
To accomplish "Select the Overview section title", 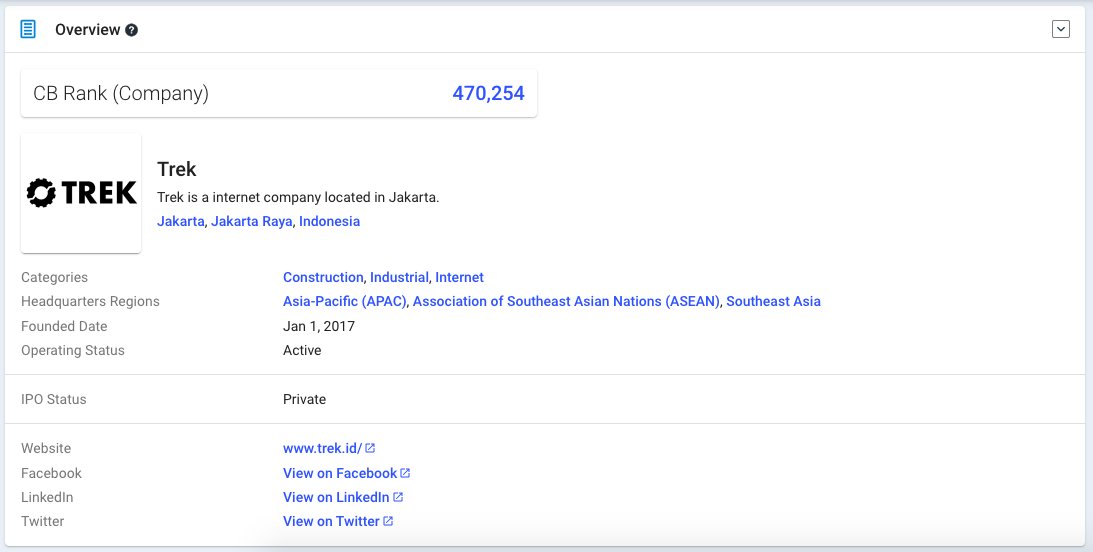I will (x=88, y=29).
